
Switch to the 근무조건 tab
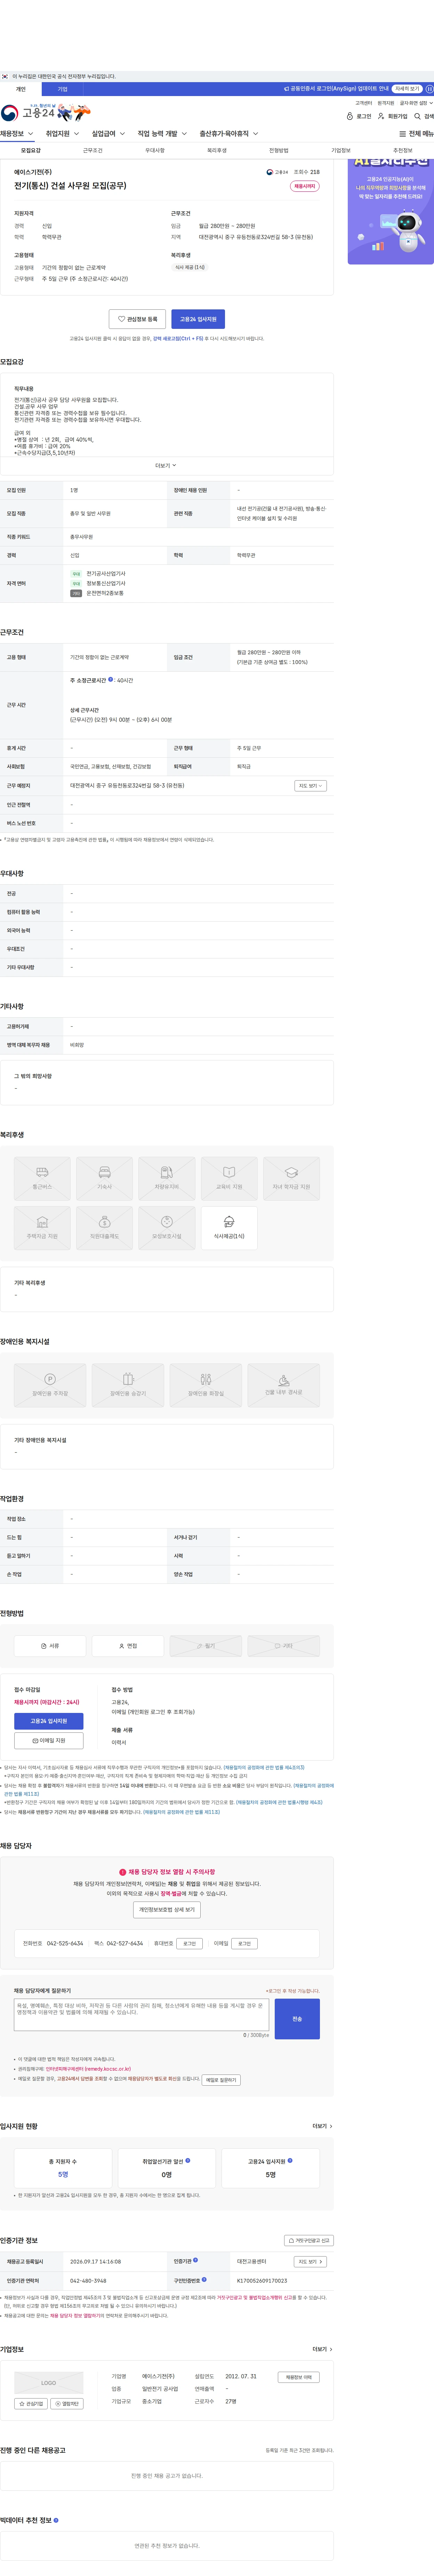click(93, 150)
